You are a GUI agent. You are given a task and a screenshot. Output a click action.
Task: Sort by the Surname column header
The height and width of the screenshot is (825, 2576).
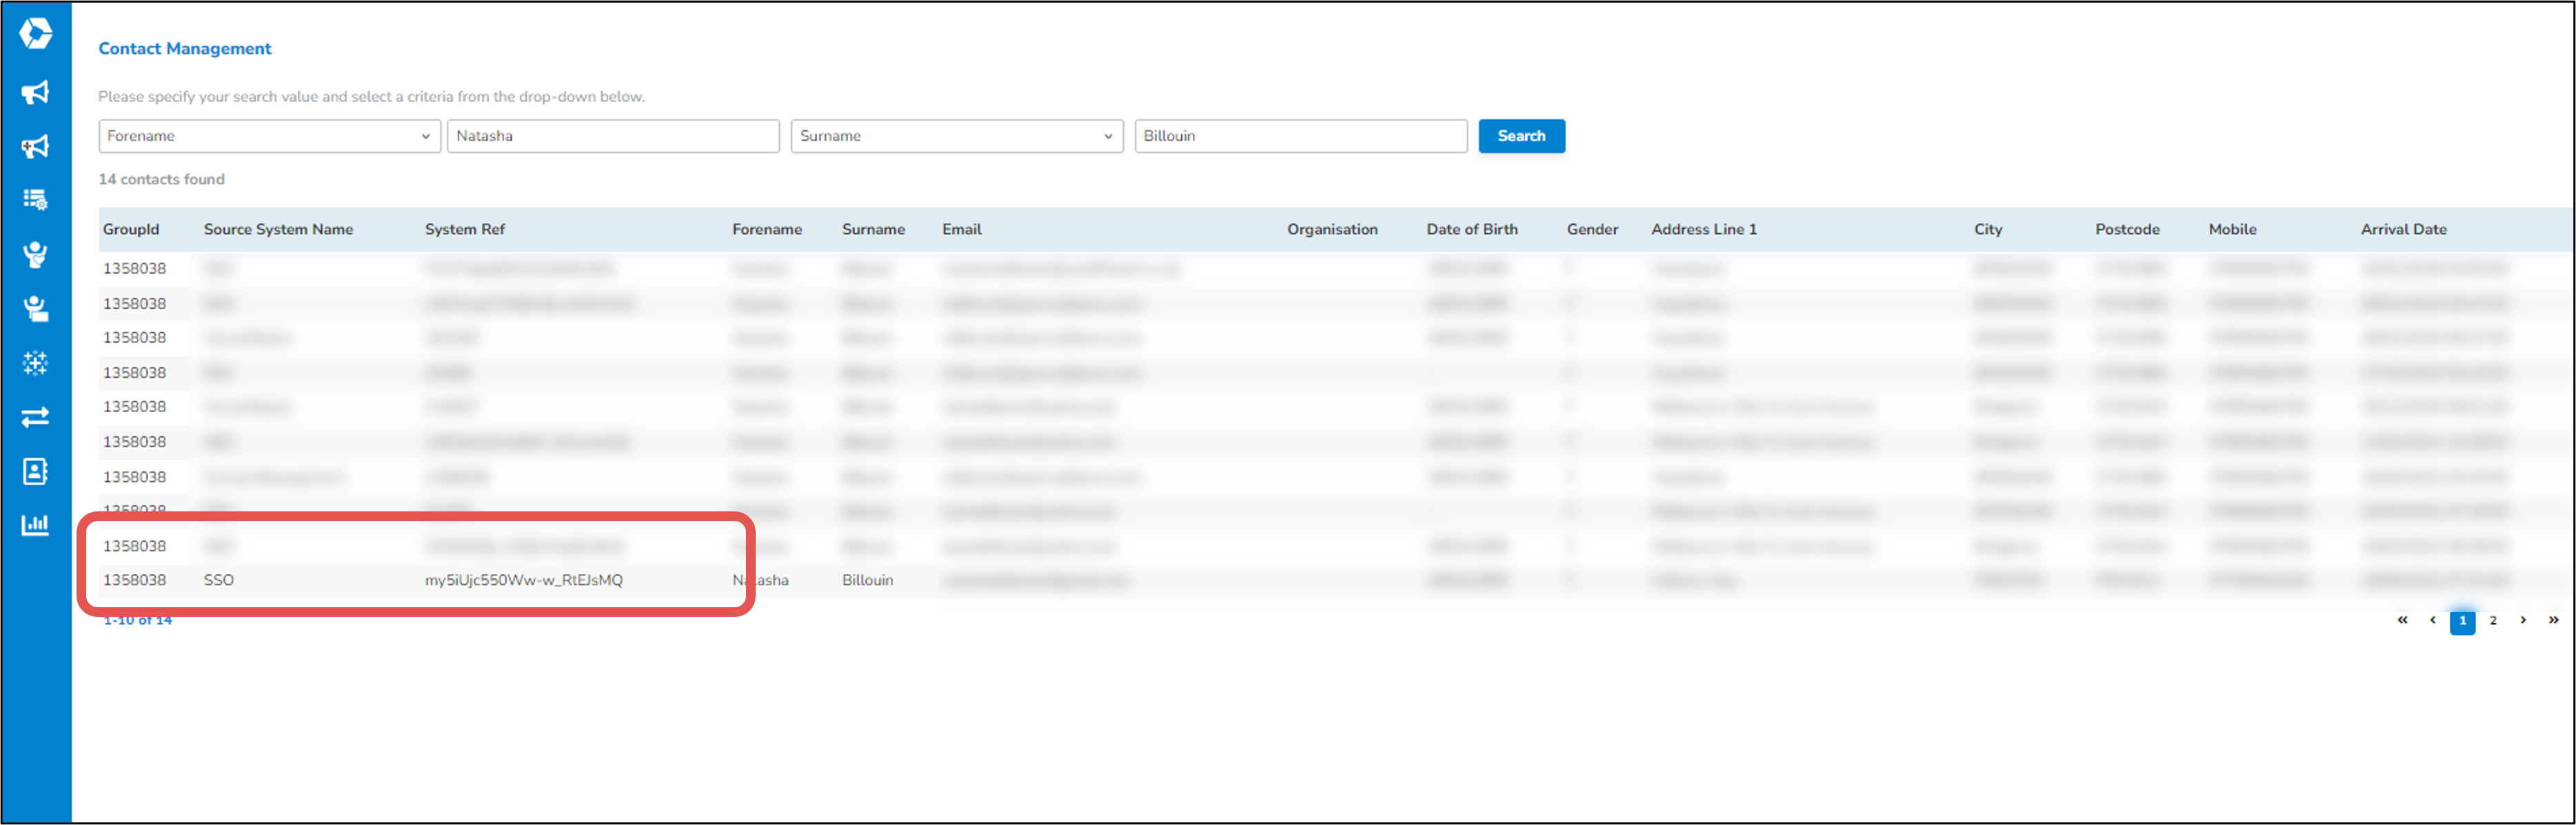point(873,229)
